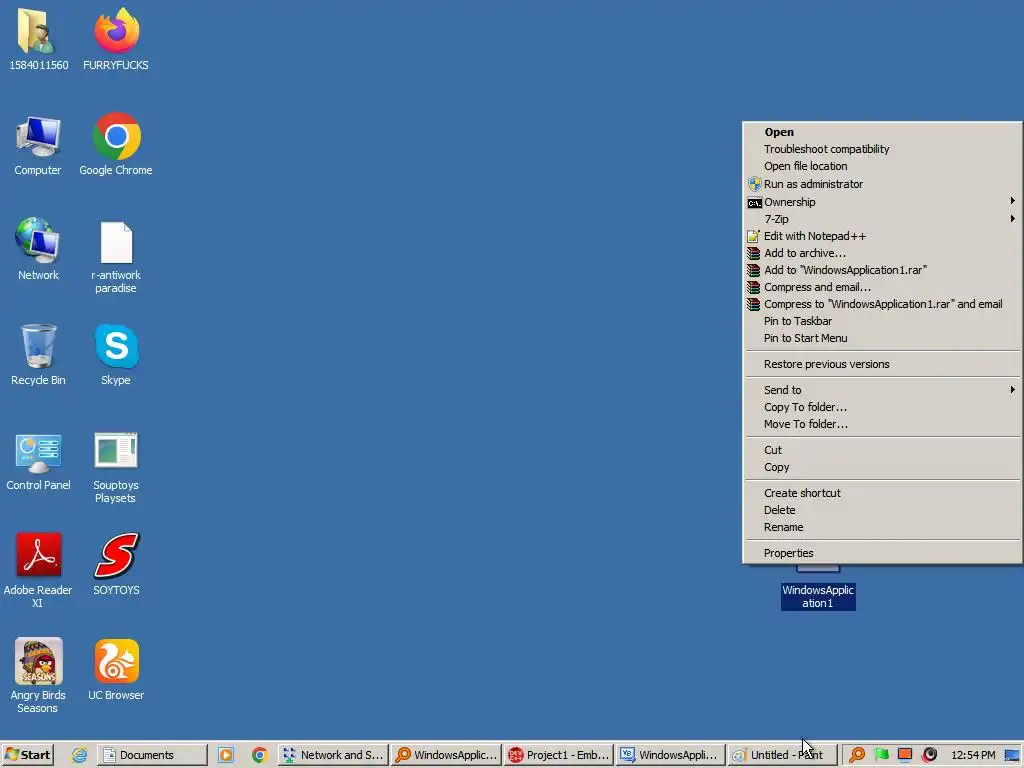Viewport: 1024px width, 768px height.
Task: Choose Pin to Taskbar
Action: coord(883,321)
